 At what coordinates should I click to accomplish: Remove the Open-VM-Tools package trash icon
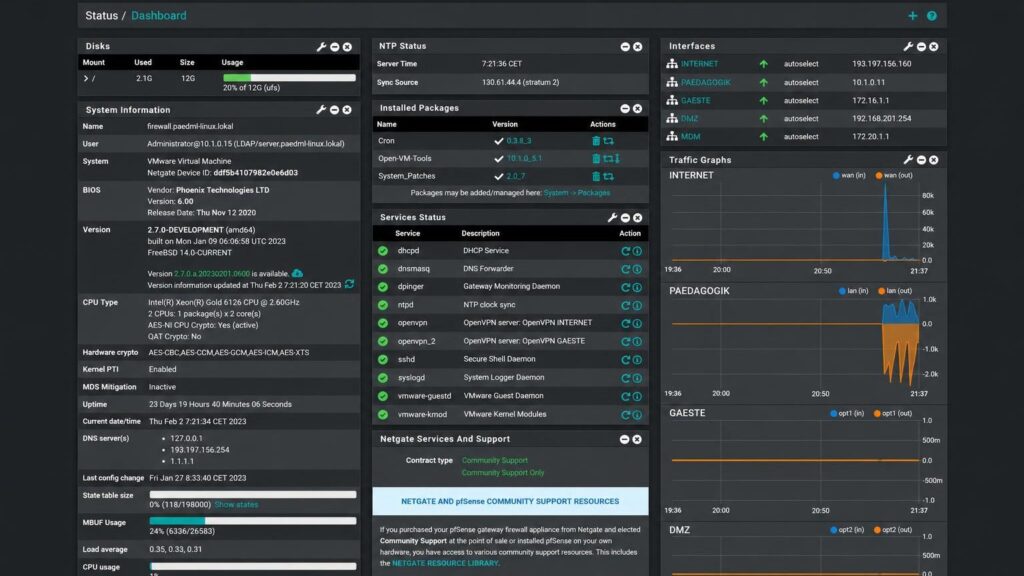click(x=596, y=159)
